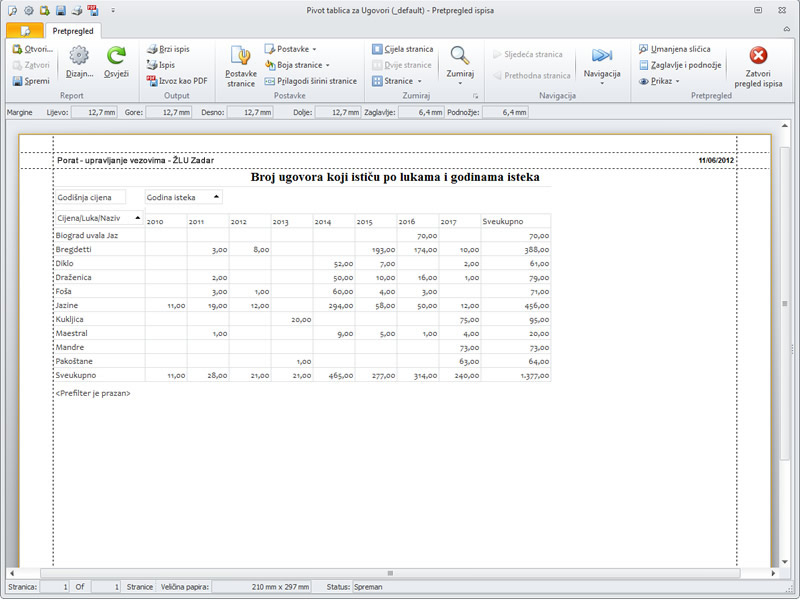
Task: Click the gear design icon in quick access toolbar
Action: (x=29, y=10)
